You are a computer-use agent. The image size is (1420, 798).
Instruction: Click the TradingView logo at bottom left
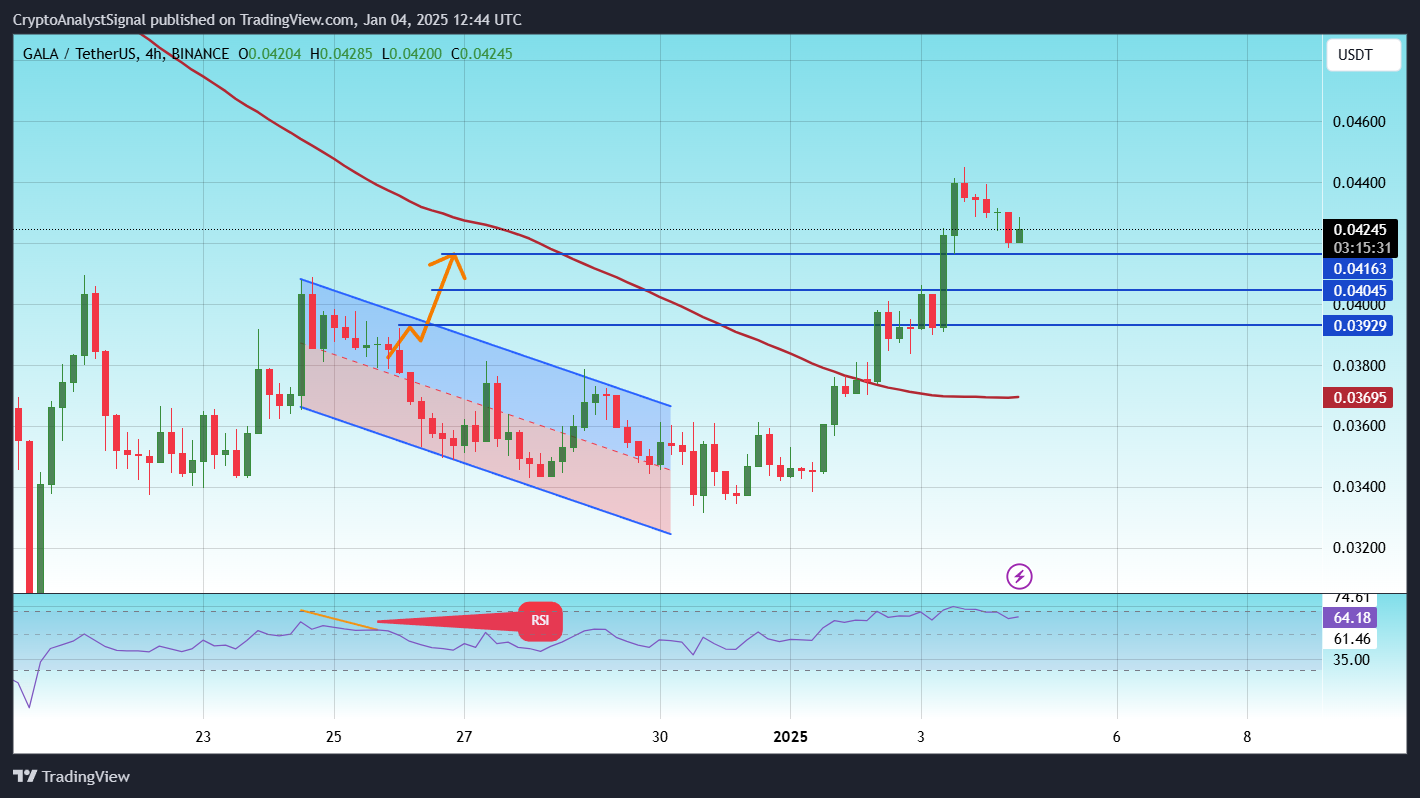[x=71, y=777]
